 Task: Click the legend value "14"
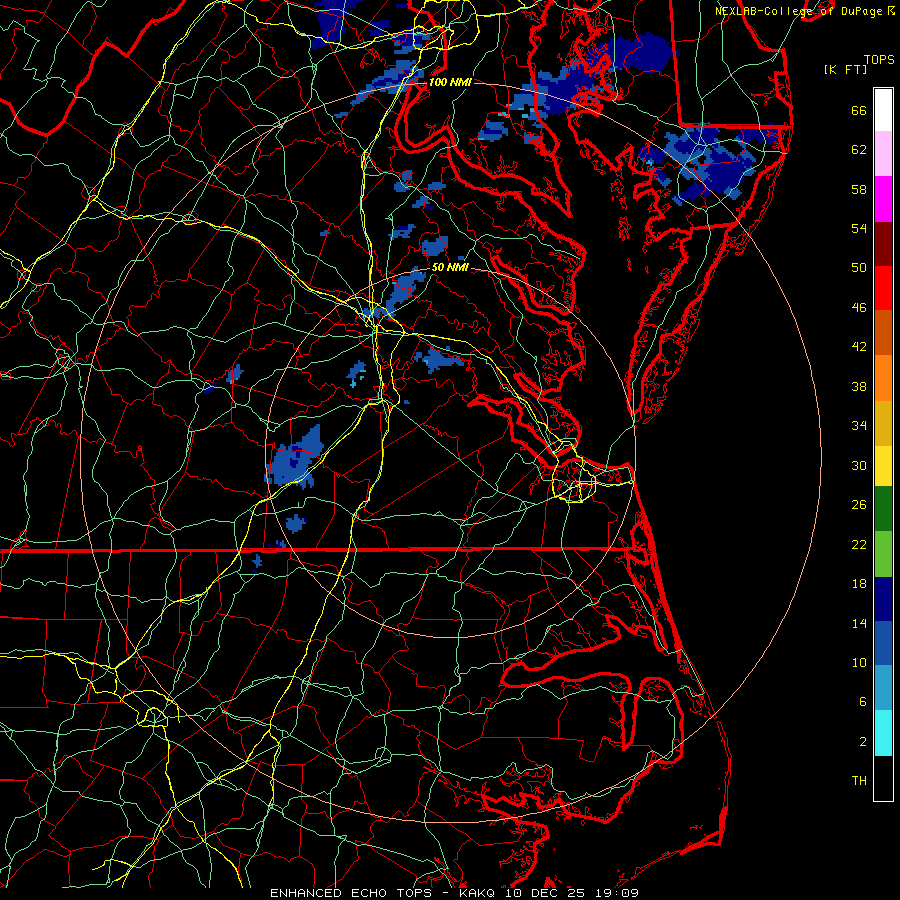pyautogui.click(x=859, y=623)
